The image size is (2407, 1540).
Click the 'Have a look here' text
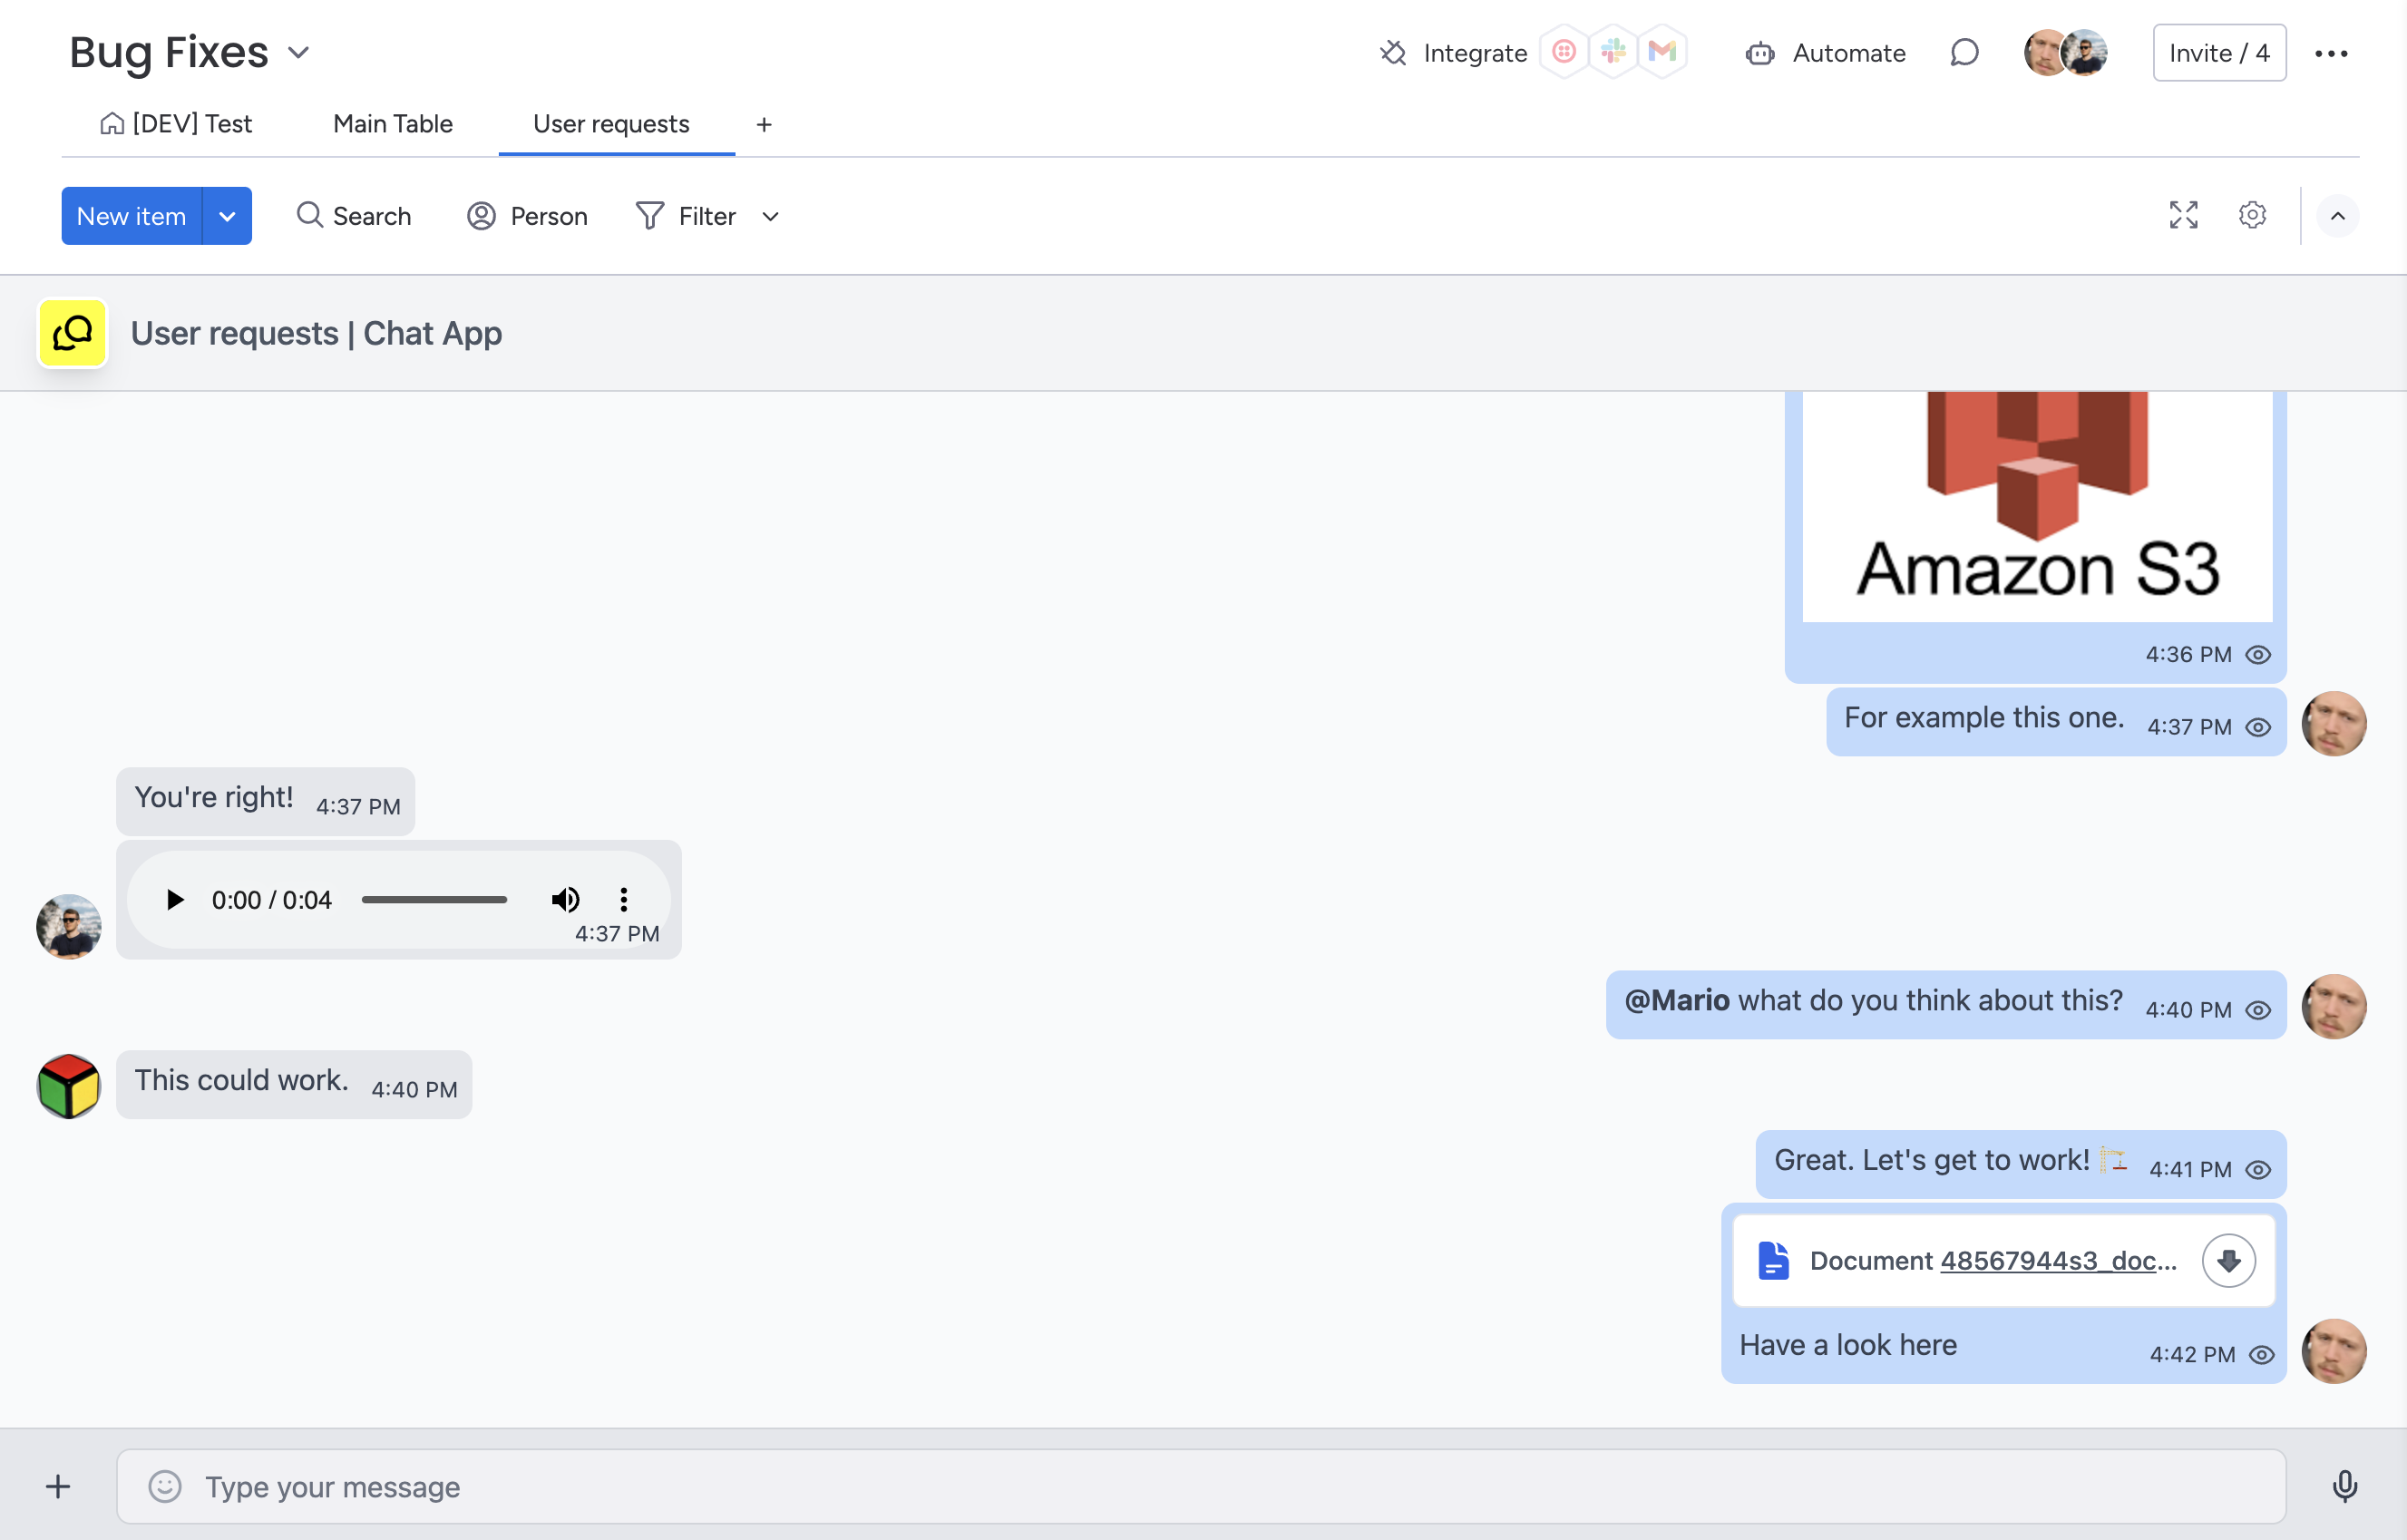click(1848, 1346)
